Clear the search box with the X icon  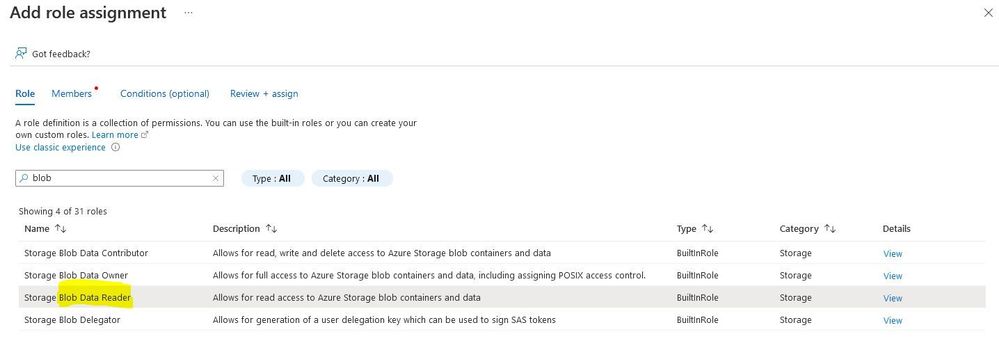tap(216, 178)
